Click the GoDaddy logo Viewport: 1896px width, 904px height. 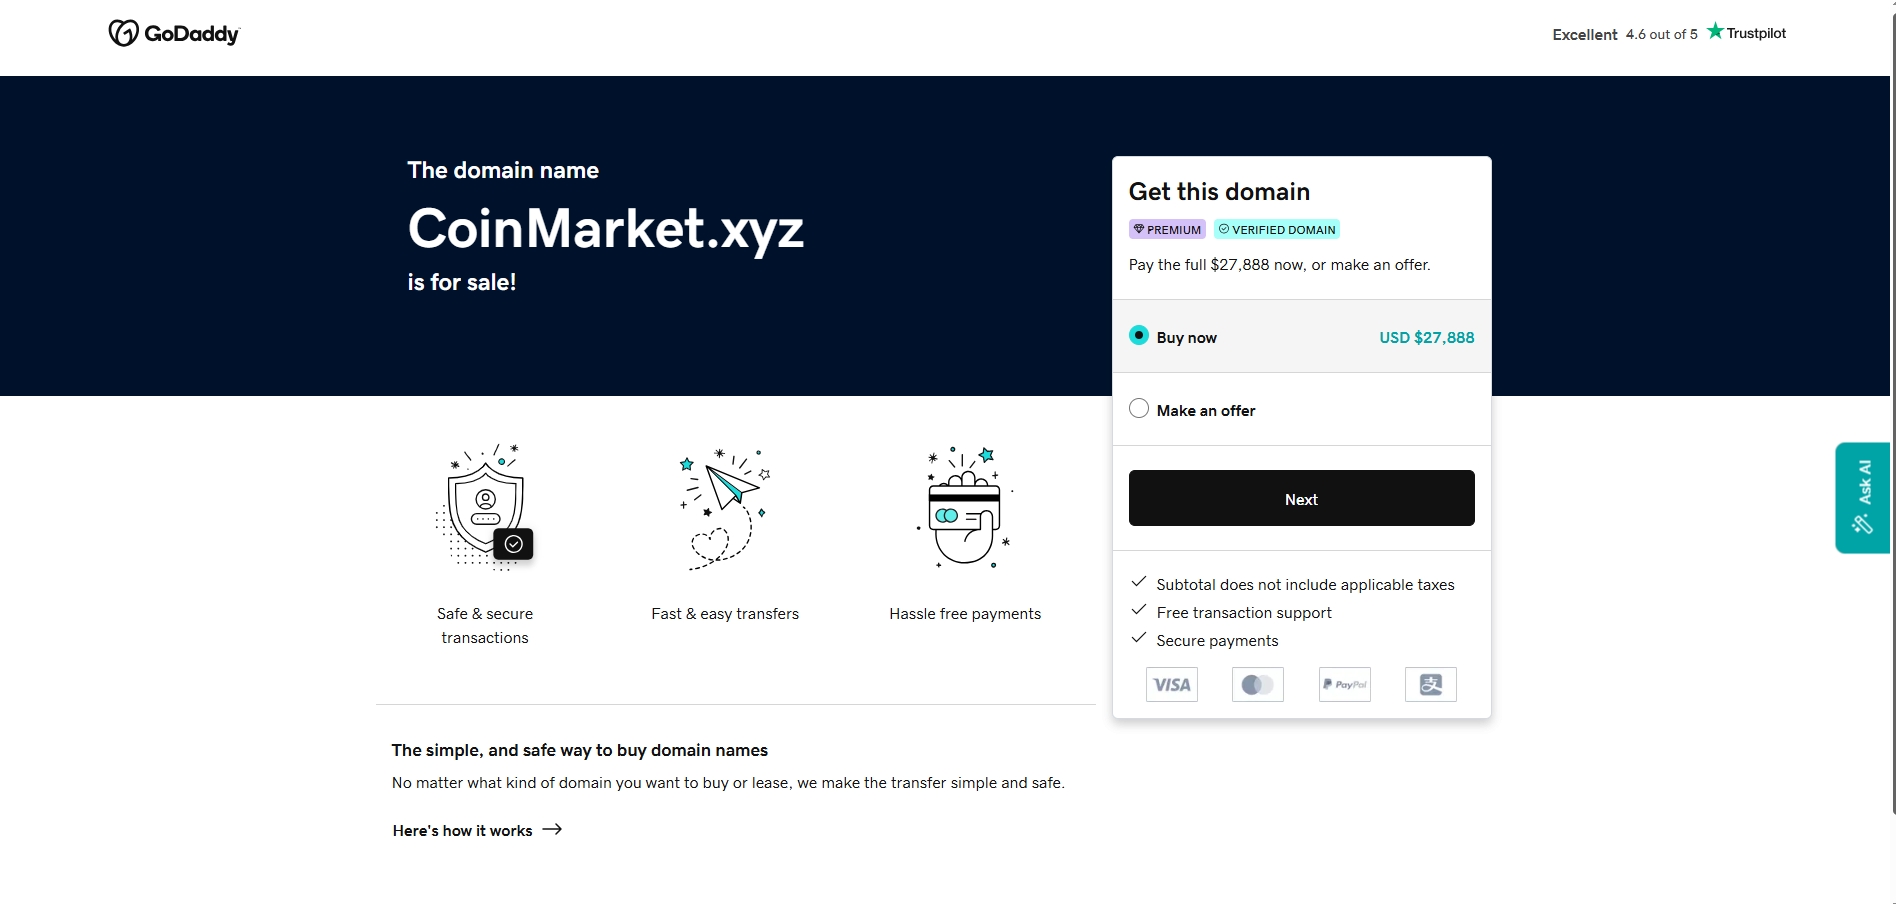click(173, 32)
